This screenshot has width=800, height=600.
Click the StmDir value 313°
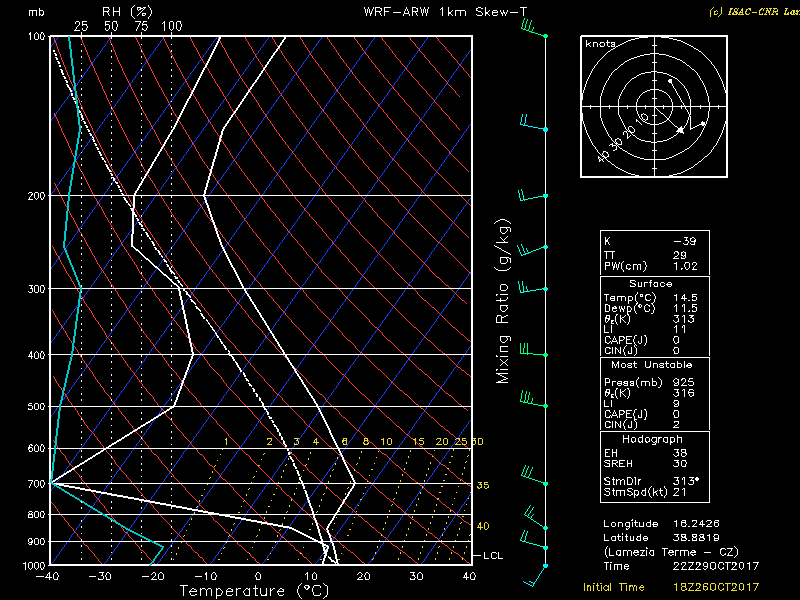click(x=686, y=481)
